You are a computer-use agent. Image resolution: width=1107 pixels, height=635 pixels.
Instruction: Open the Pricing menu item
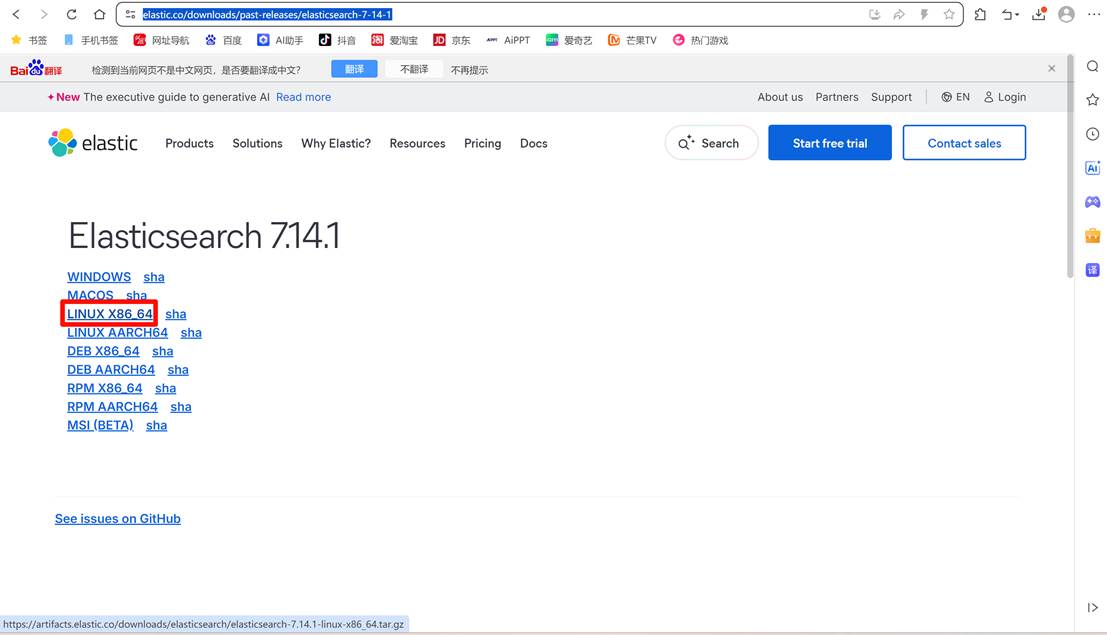pyautogui.click(x=482, y=143)
